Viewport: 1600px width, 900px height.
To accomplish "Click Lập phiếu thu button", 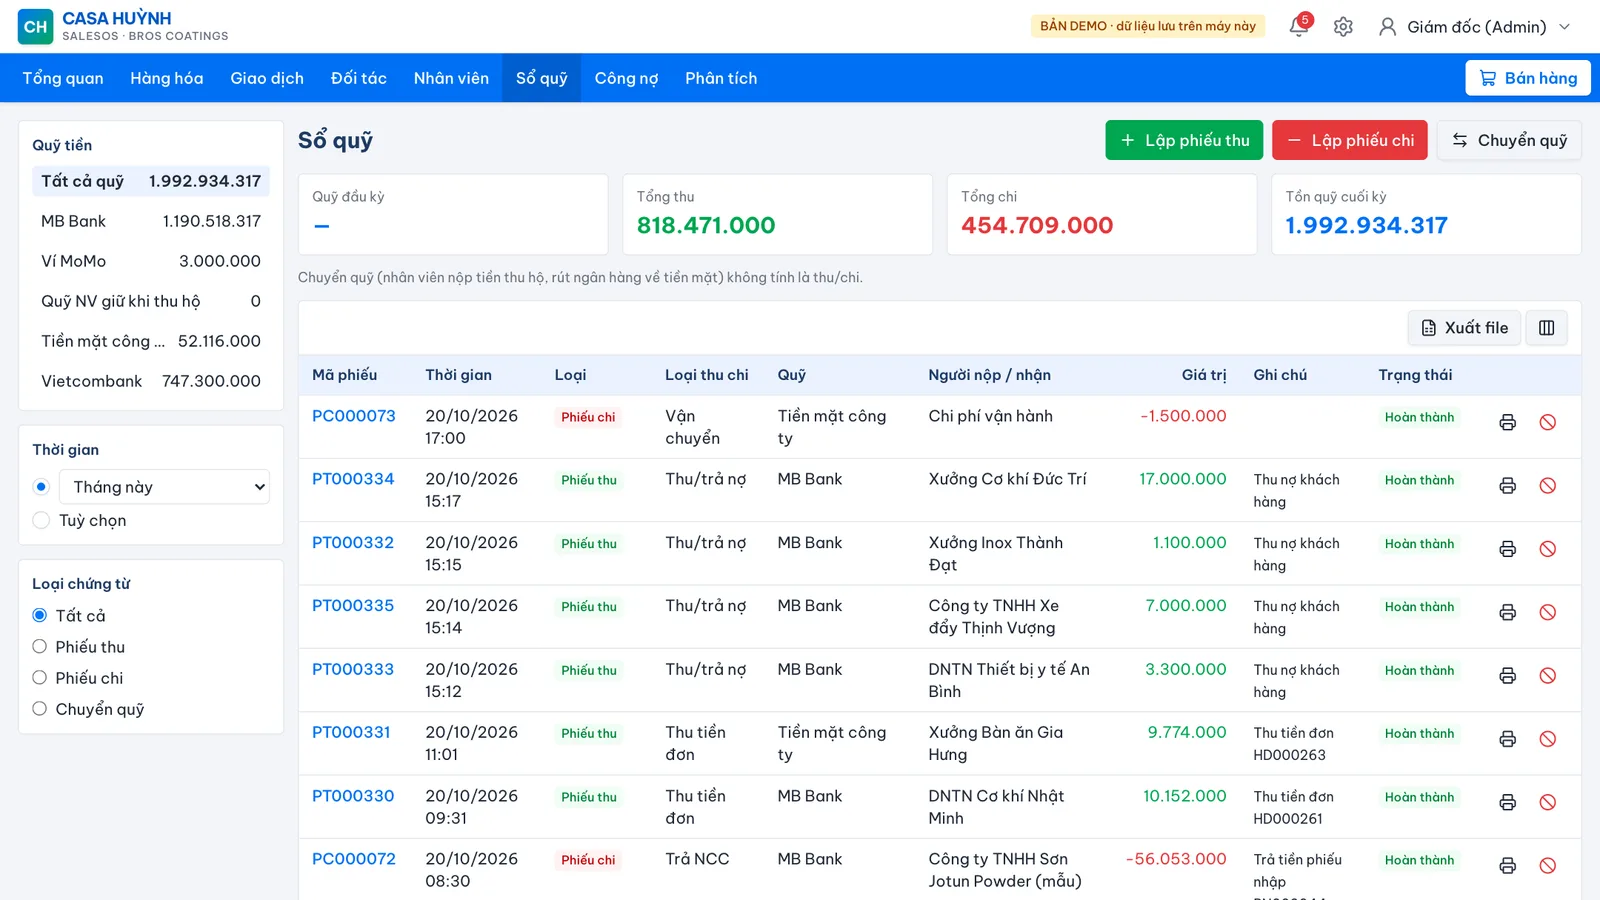I will click(1184, 140).
